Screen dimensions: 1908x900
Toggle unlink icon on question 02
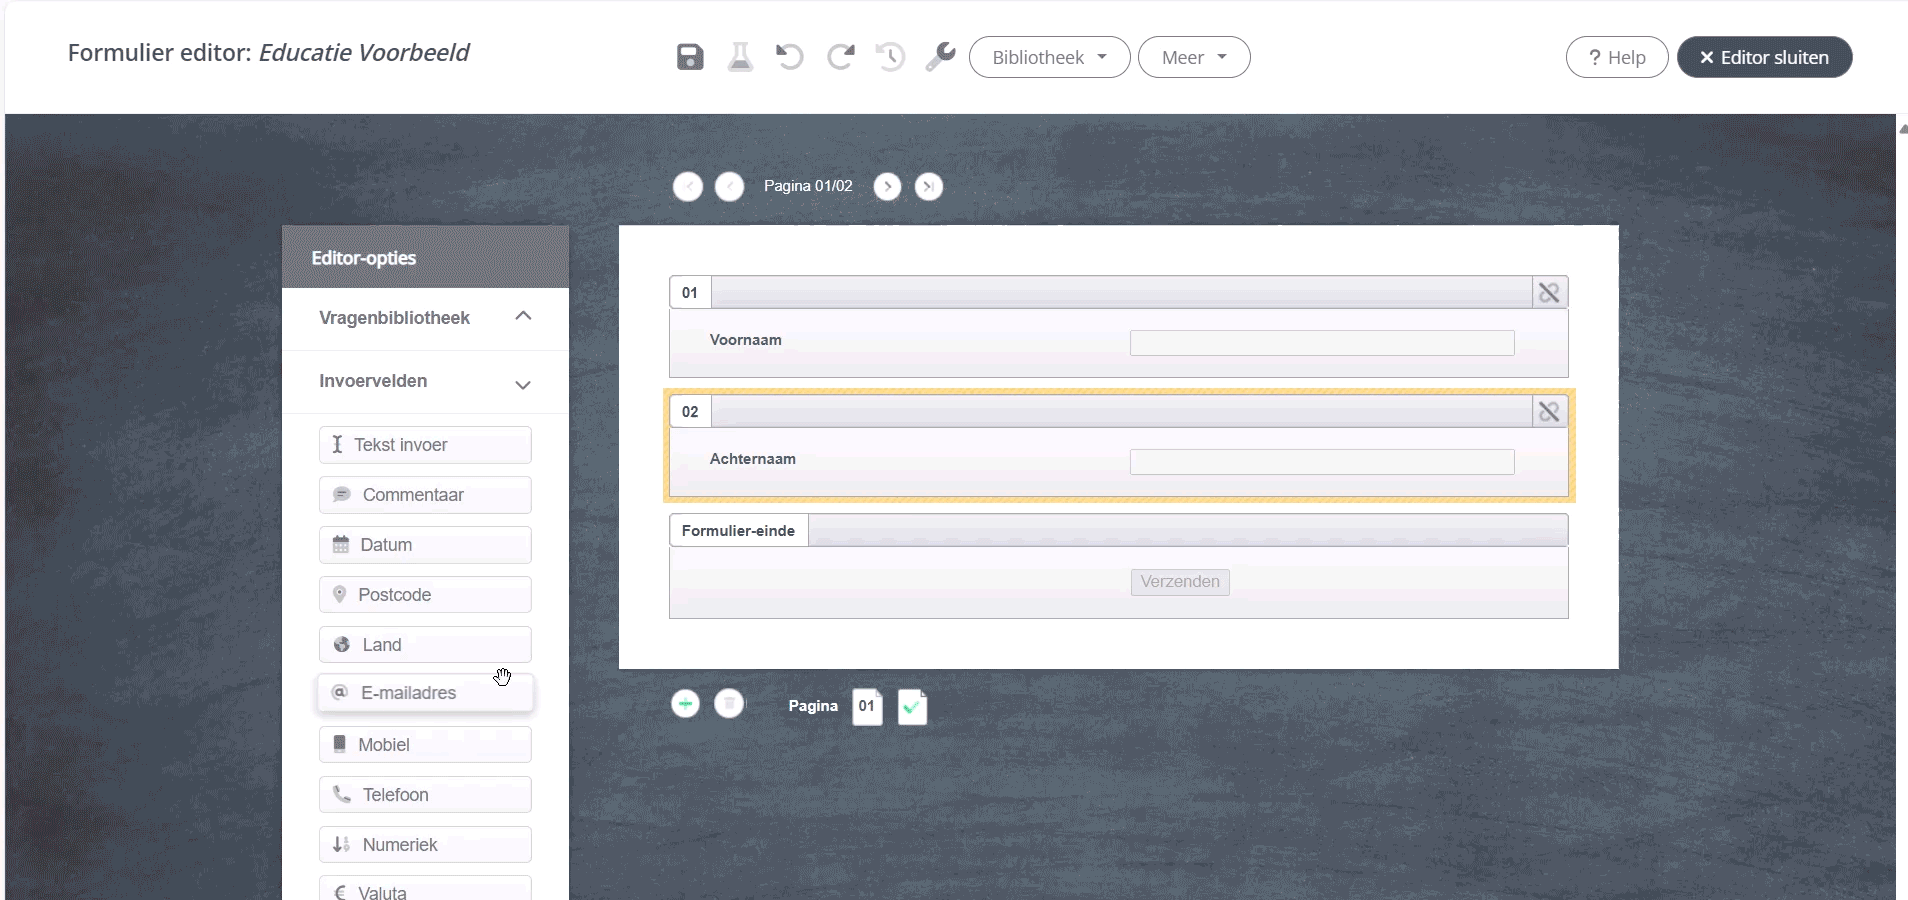pos(1549,412)
